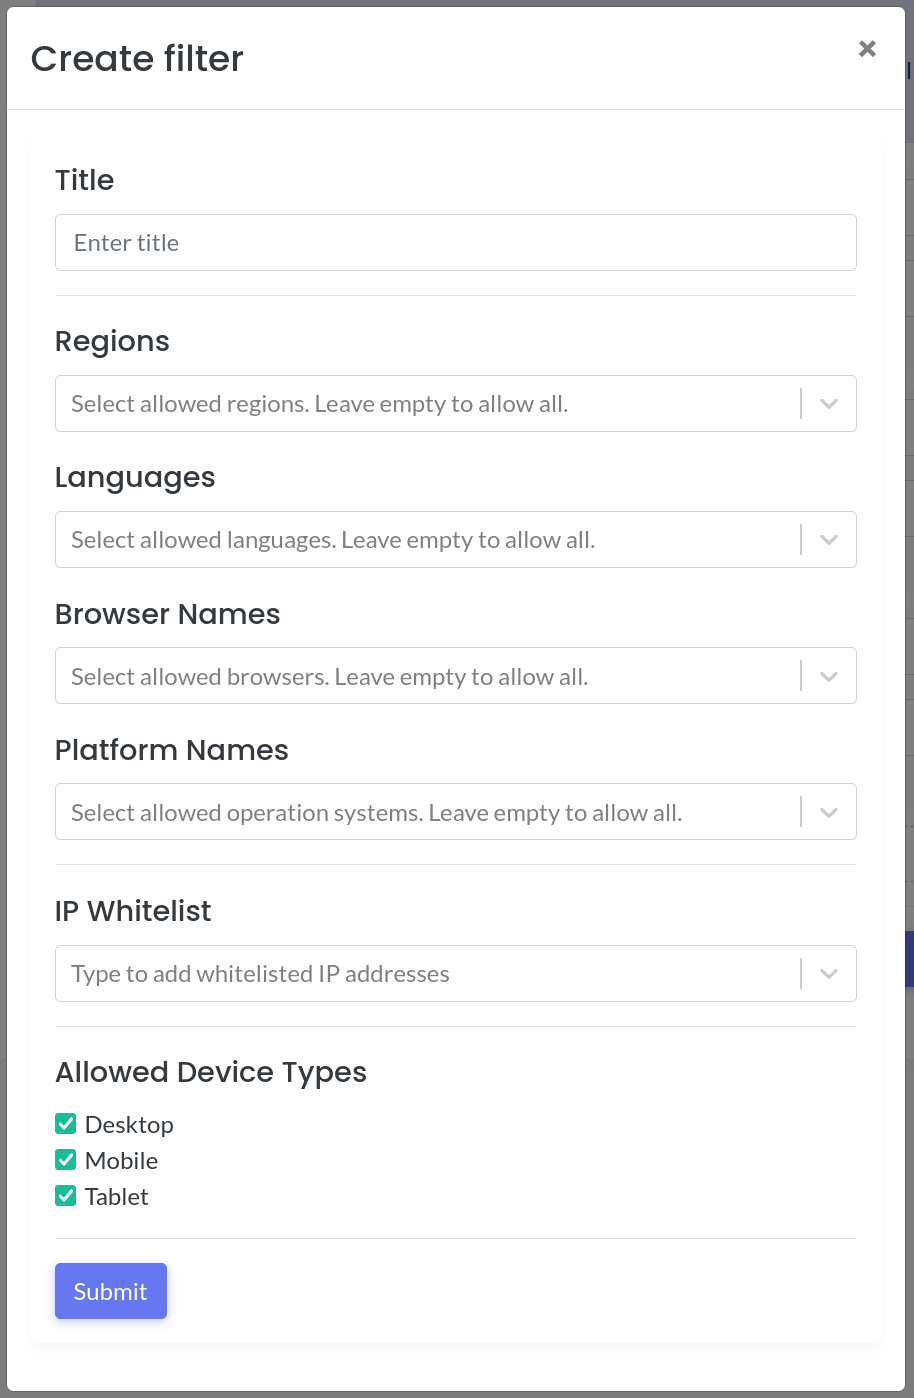This screenshot has height=1398, width=914.
Task: Open the allowed operation systems box
Action: click(x=456, y=812)
